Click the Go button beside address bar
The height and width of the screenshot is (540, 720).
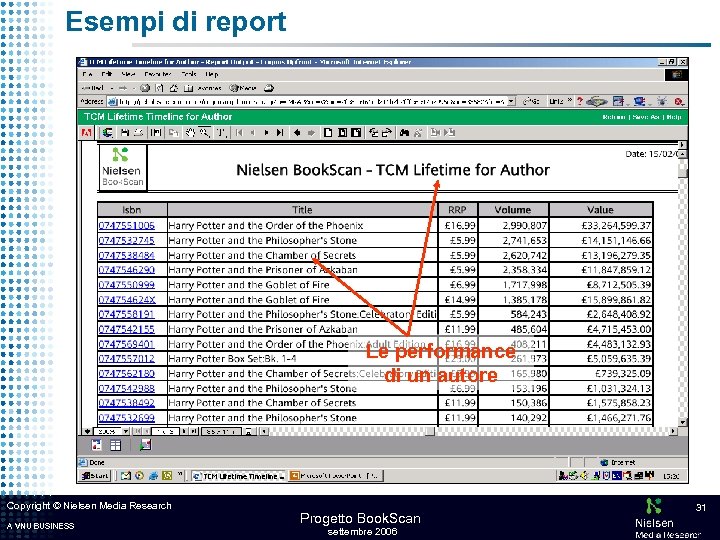coord(531,101)
